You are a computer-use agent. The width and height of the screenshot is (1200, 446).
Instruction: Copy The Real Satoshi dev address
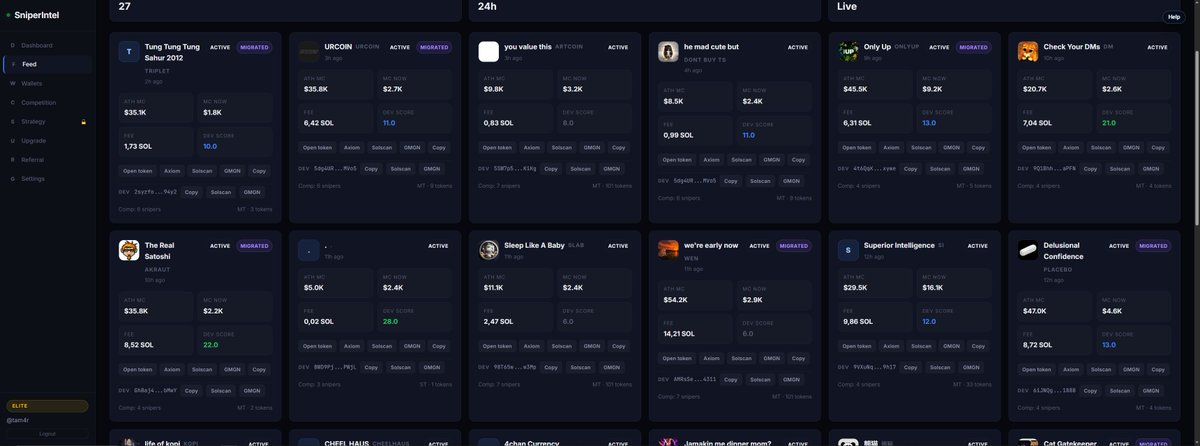[191, 390]
